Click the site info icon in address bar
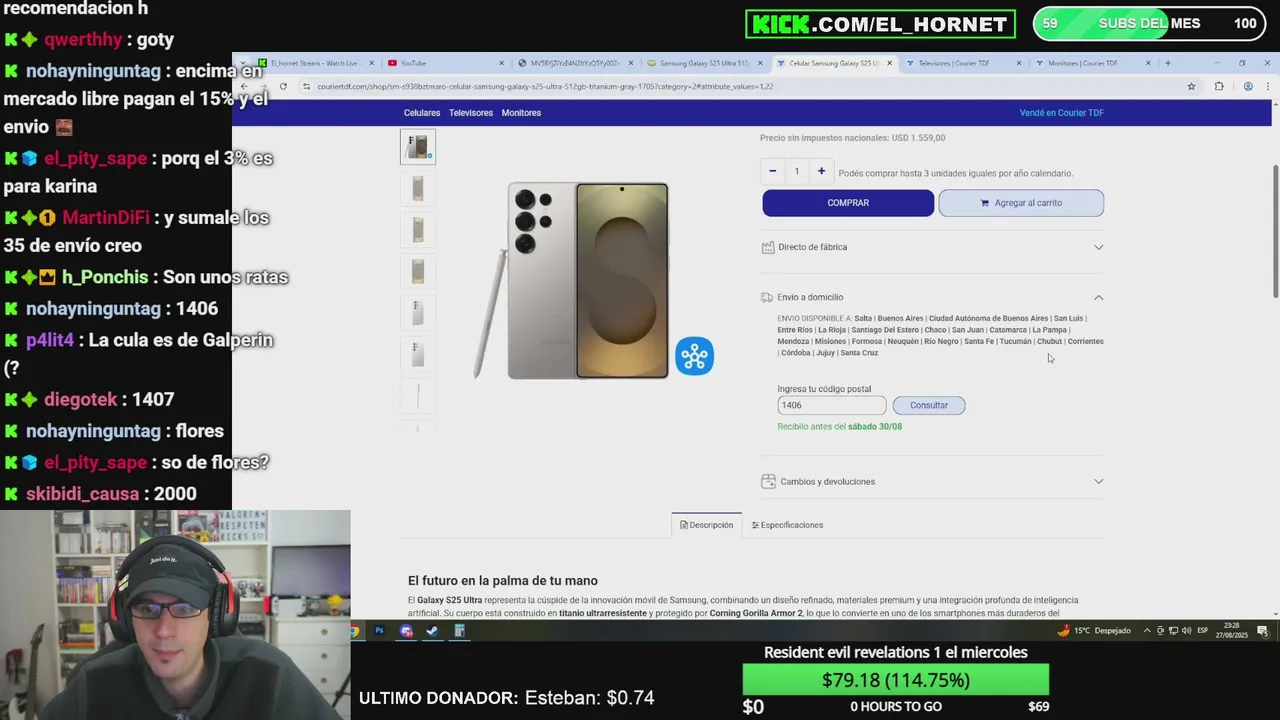Viewport: 1280px width, 720px height. (x=306, y=86)
